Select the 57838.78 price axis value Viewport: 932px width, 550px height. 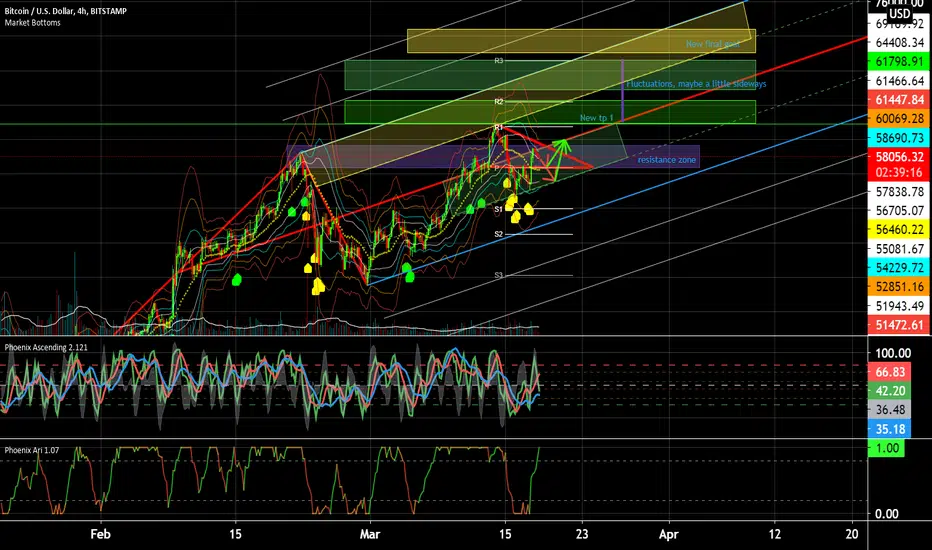point(900,191)
